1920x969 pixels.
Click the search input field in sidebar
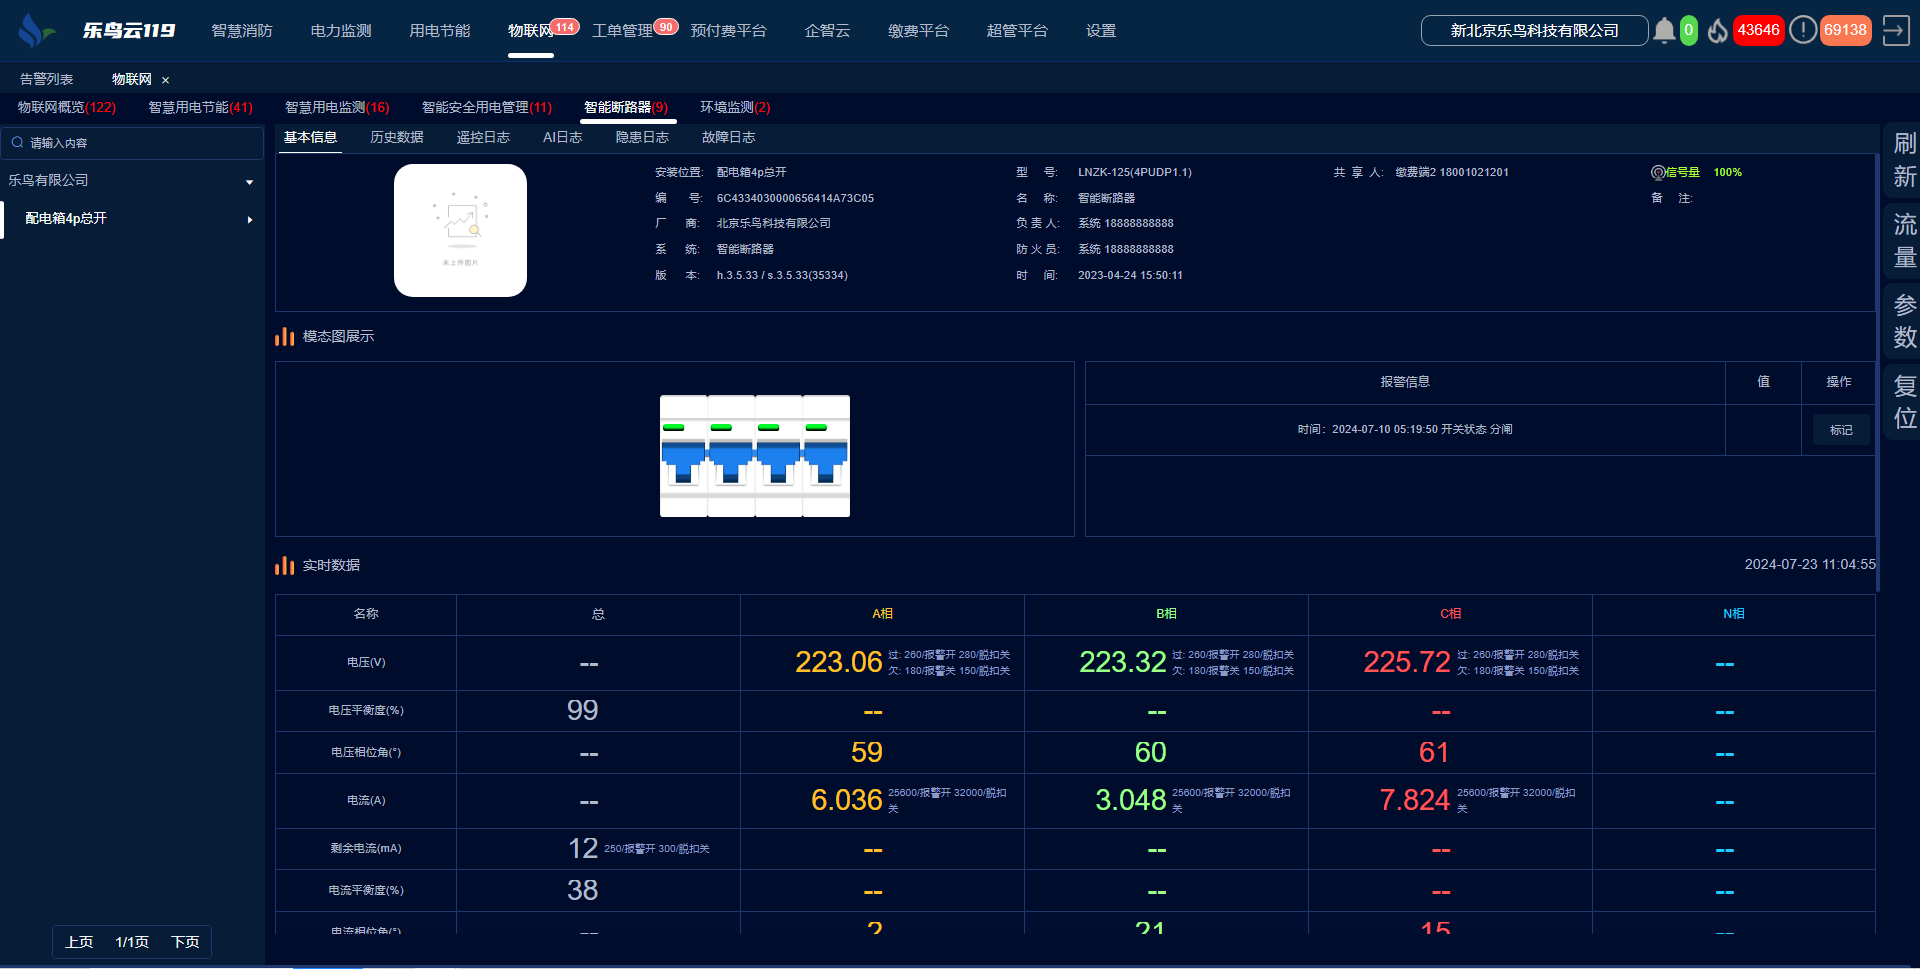click(x=140, y=143)
